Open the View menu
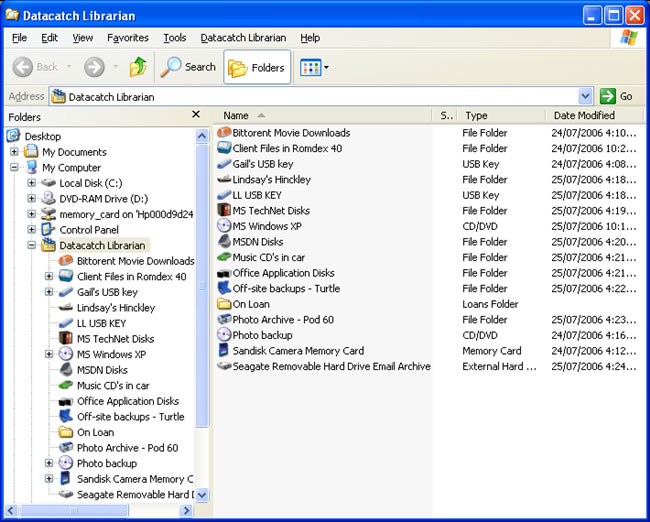Screen dimensions: 650x522 [82, 38]
